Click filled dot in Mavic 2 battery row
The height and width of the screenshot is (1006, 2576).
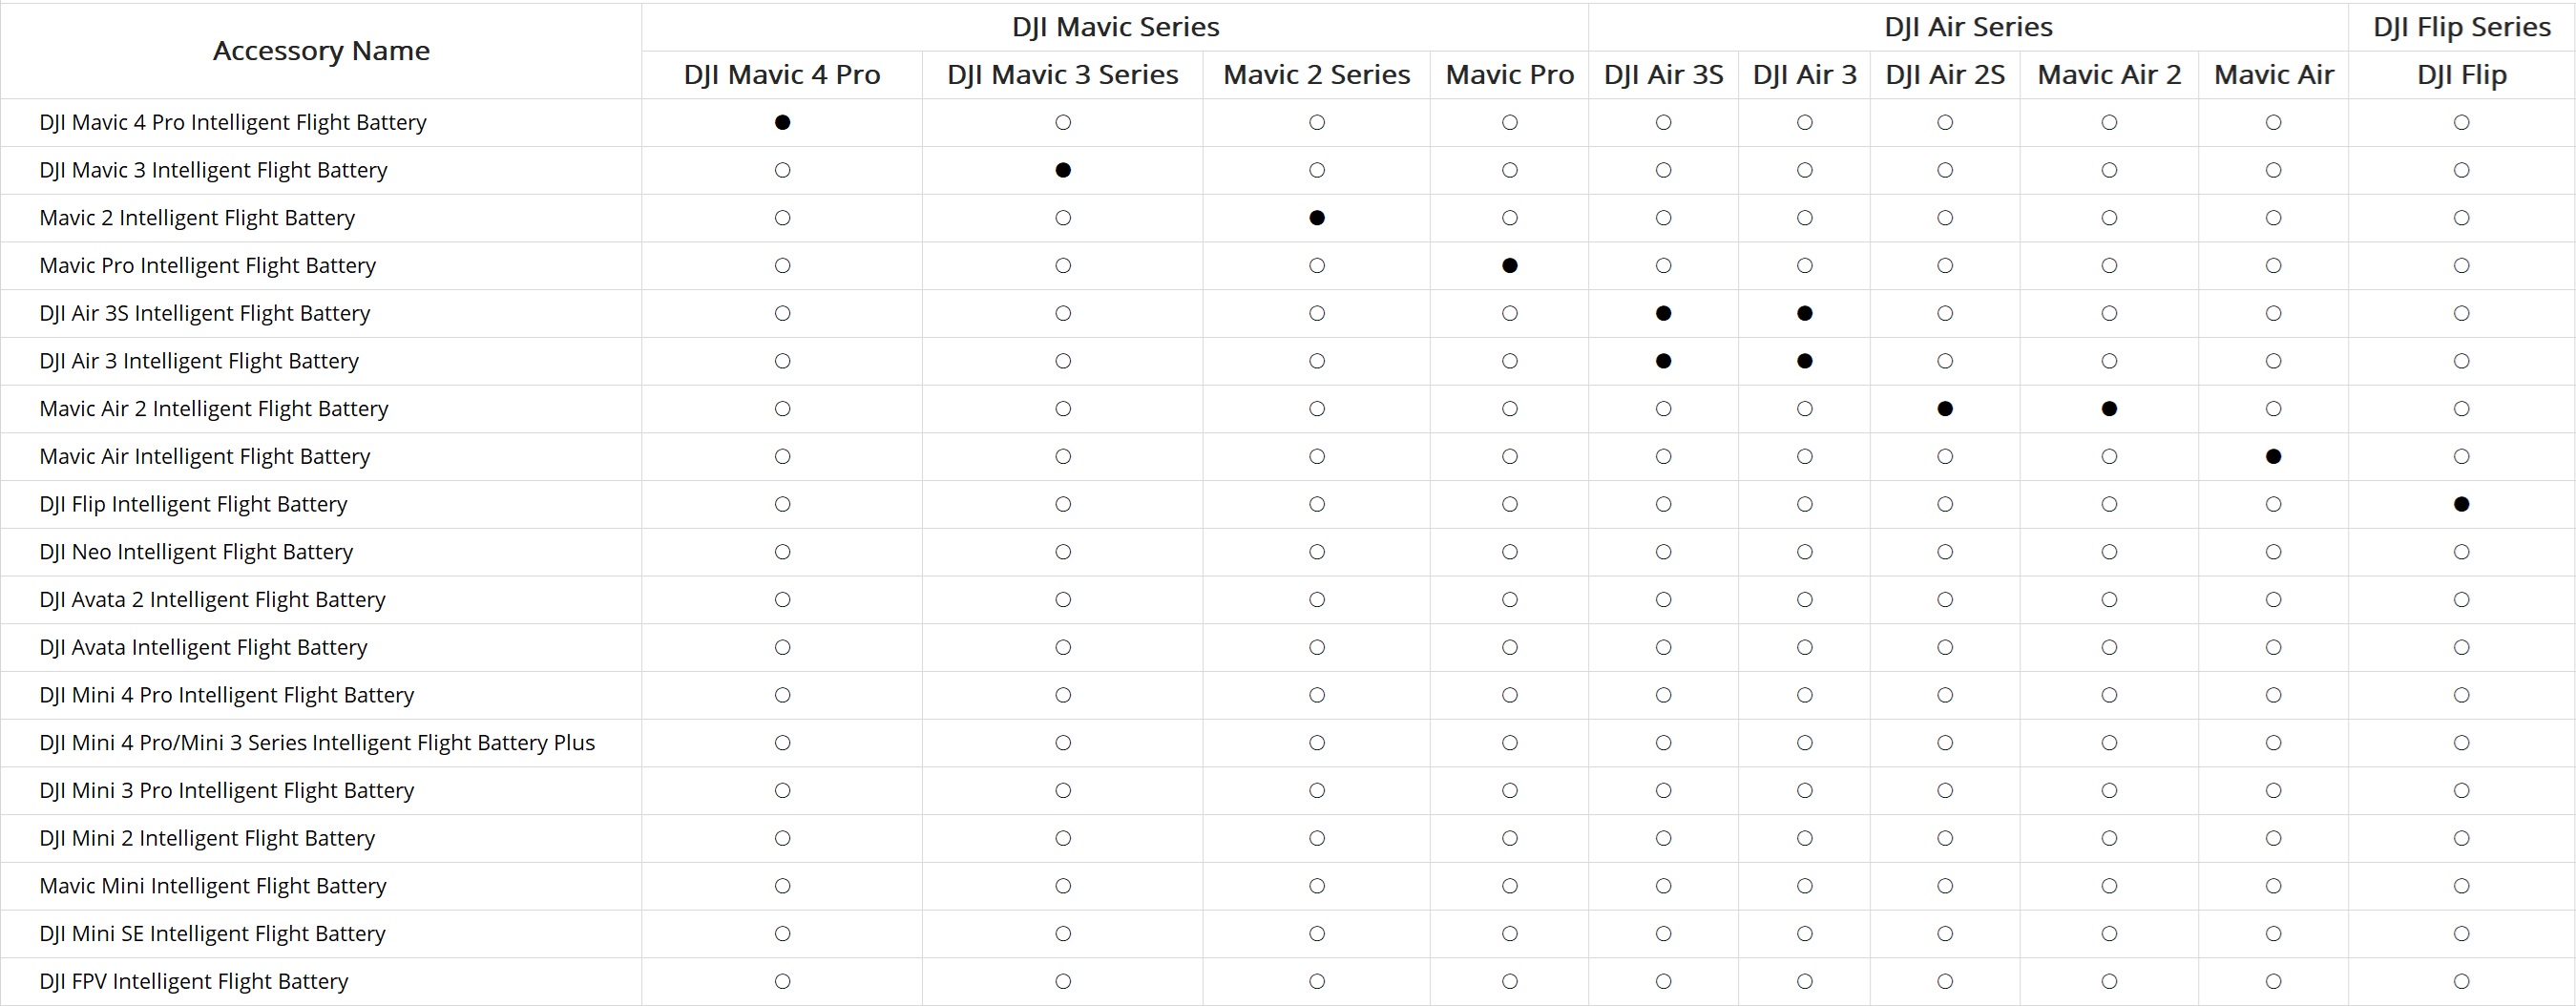point(1317,218)
